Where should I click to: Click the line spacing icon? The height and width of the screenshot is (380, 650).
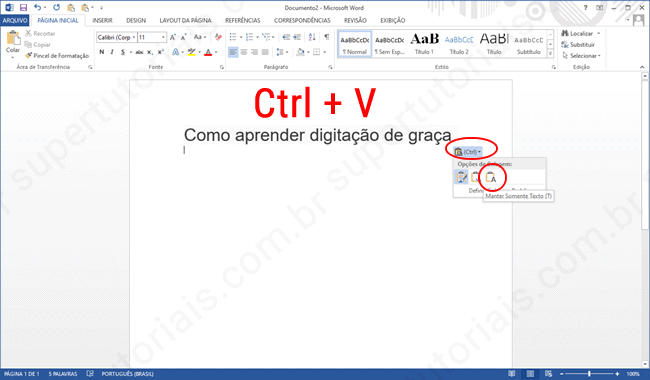(280, 52)
